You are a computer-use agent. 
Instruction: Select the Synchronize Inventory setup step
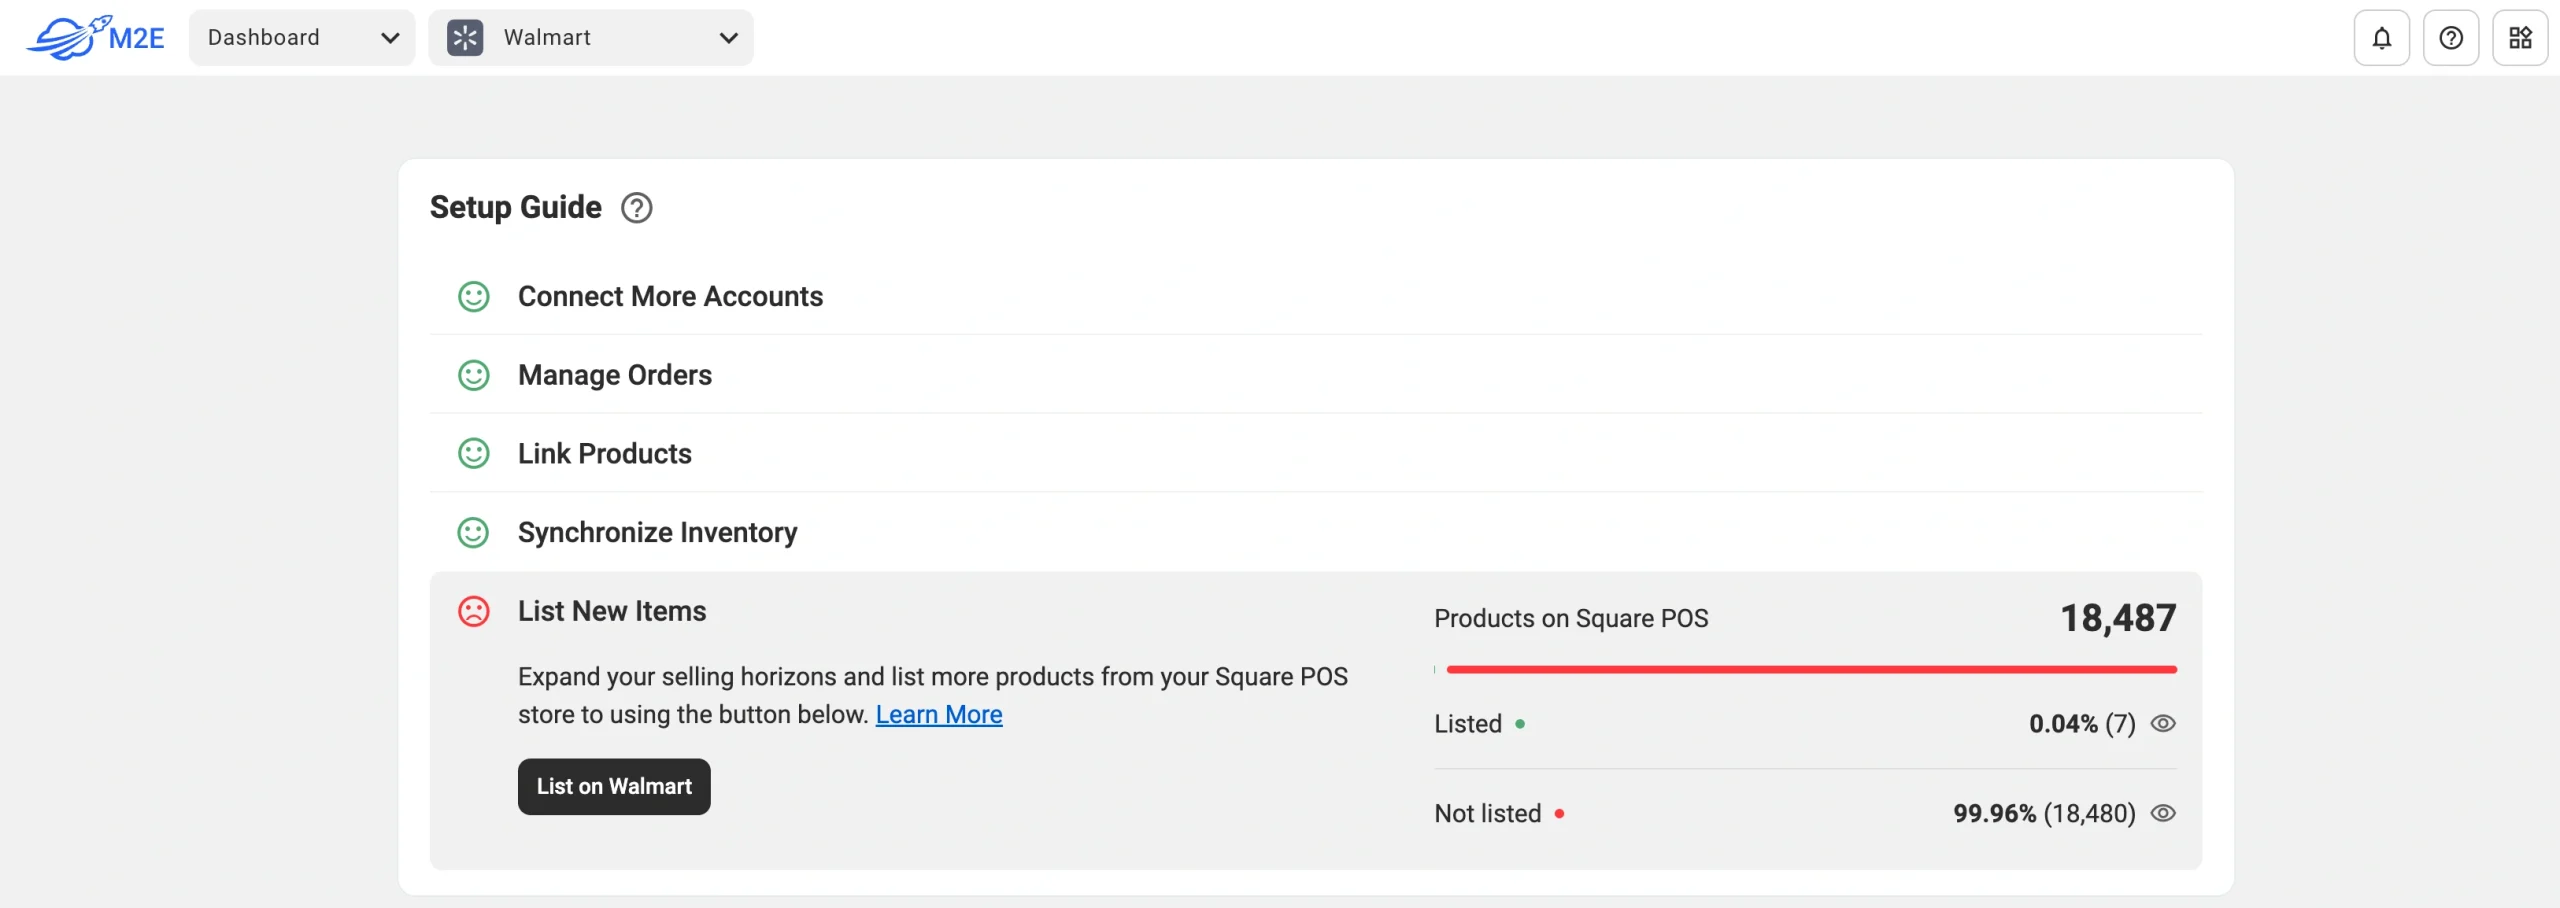pyautogui.click(x=657, y=532)
